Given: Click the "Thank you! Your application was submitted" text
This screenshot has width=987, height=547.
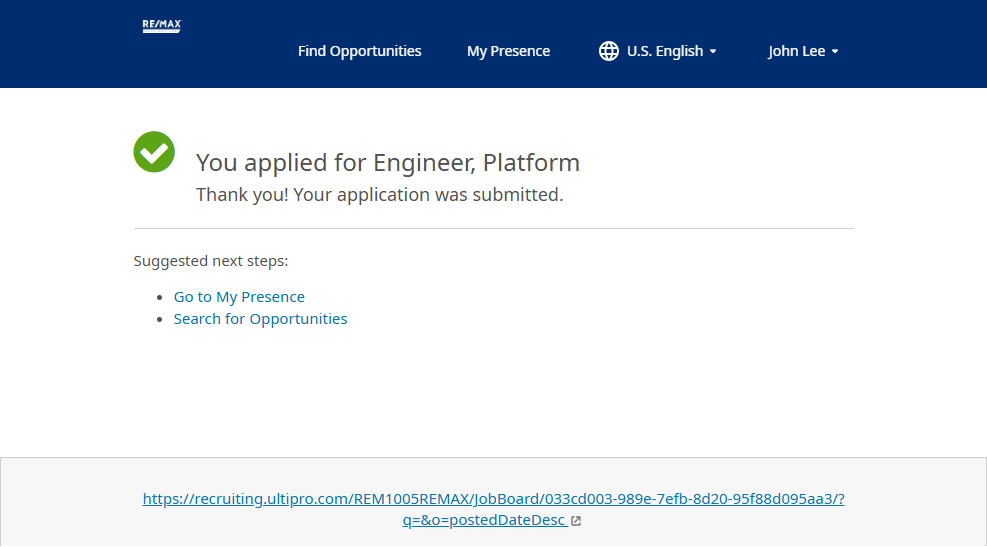Looking at the screenshot, I should (x=379, y=195).
